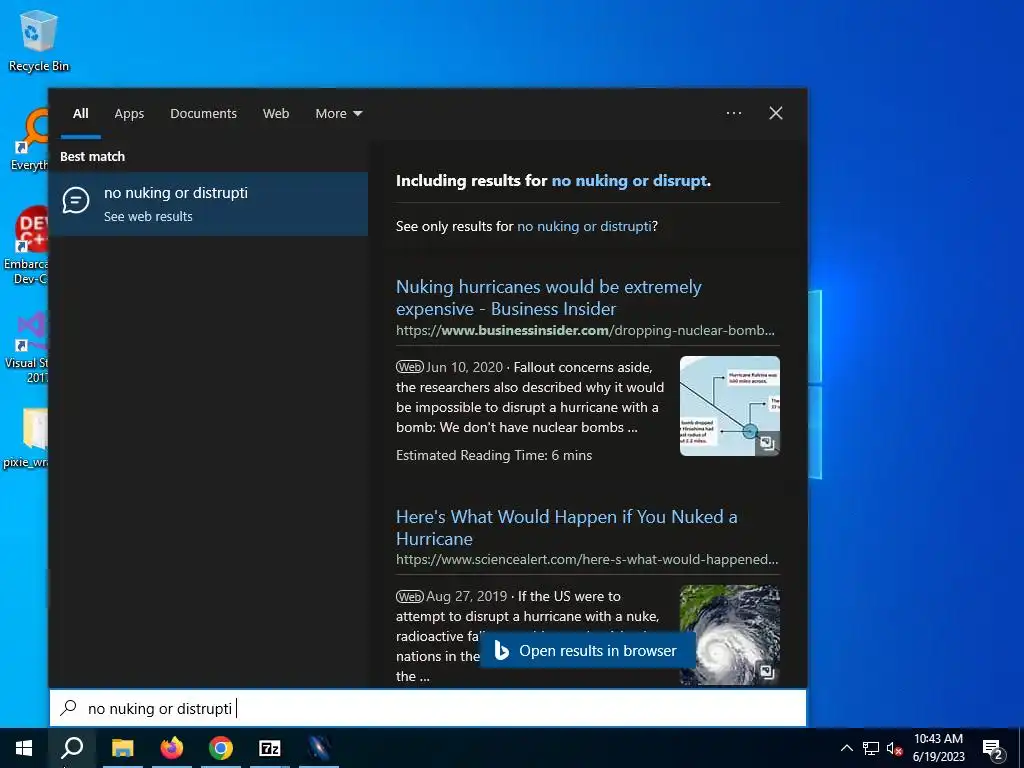Open 'Here's What Would Happen' ScienceAlert article

coord(566,528)
